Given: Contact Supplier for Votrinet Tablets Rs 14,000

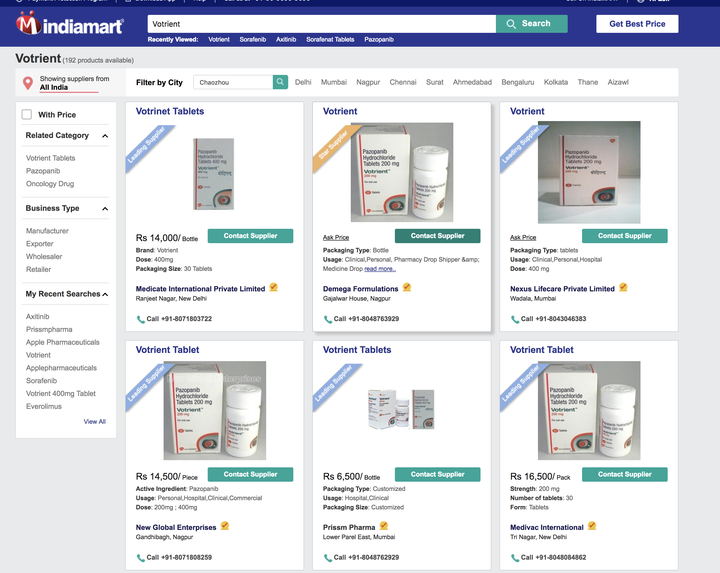Looking at the screenshot, I should click(x=250, y=236).
